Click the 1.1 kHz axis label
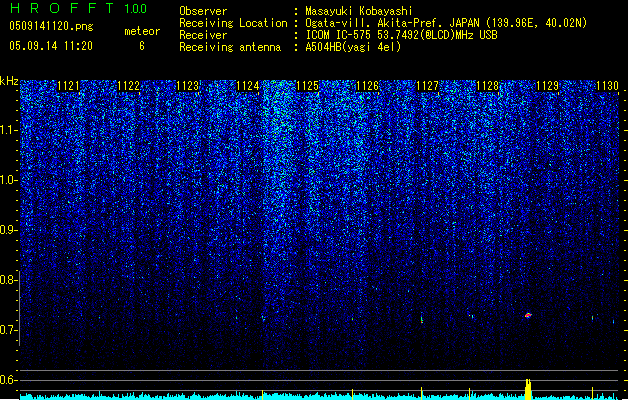 coord(9,130)
